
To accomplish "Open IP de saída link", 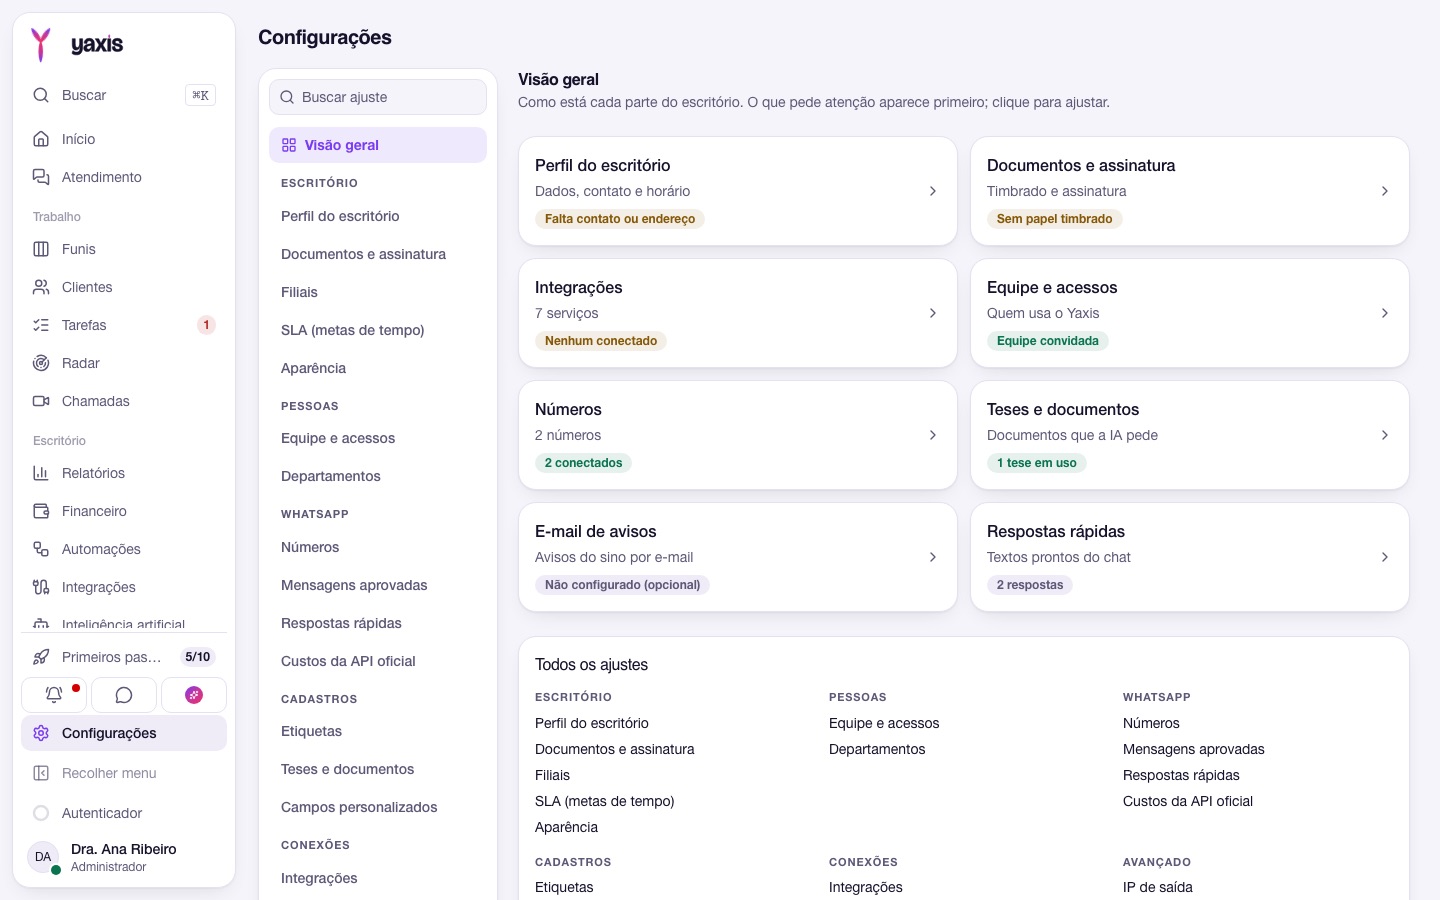I will 1158,887.
